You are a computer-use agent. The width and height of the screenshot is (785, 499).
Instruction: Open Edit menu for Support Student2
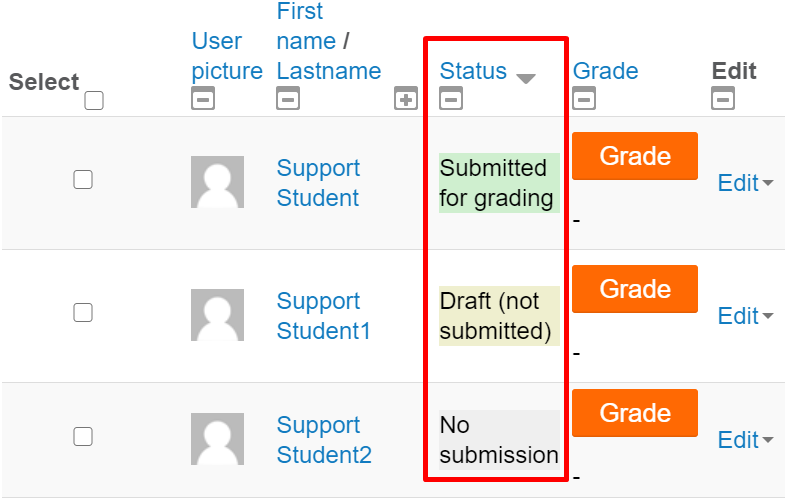click(745, 440)
